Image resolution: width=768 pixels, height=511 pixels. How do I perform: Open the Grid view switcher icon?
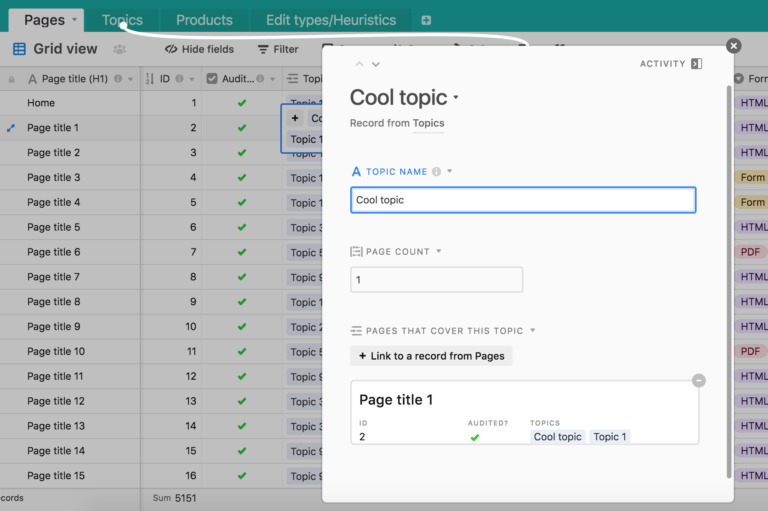pos(19,49)
